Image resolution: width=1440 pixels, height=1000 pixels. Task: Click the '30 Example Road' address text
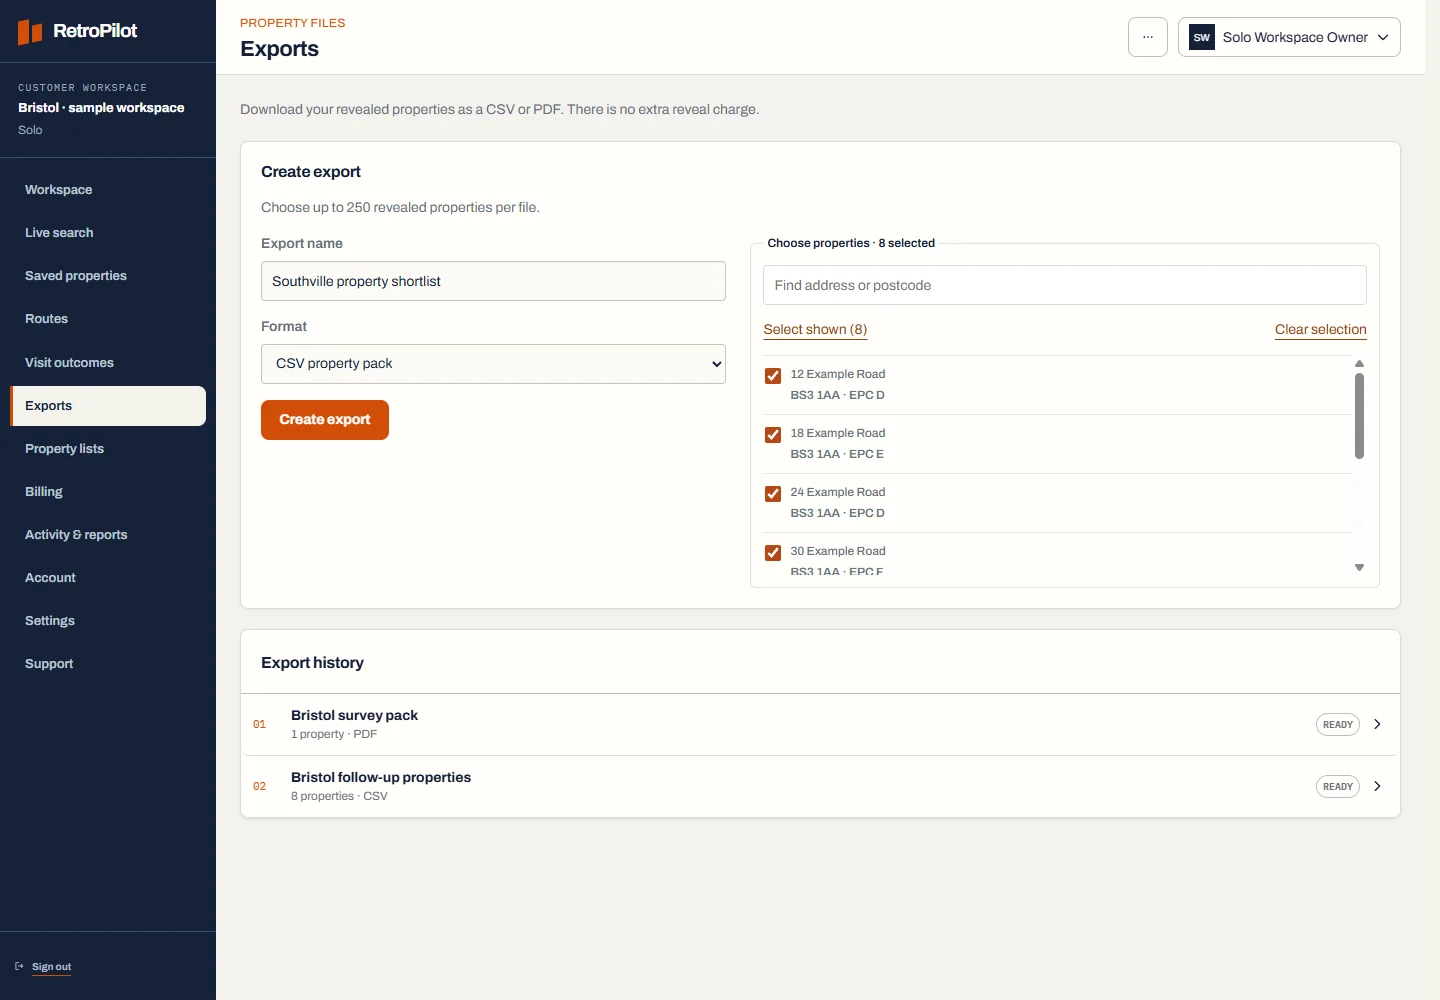pyautogui.click(x=838, y=551)
